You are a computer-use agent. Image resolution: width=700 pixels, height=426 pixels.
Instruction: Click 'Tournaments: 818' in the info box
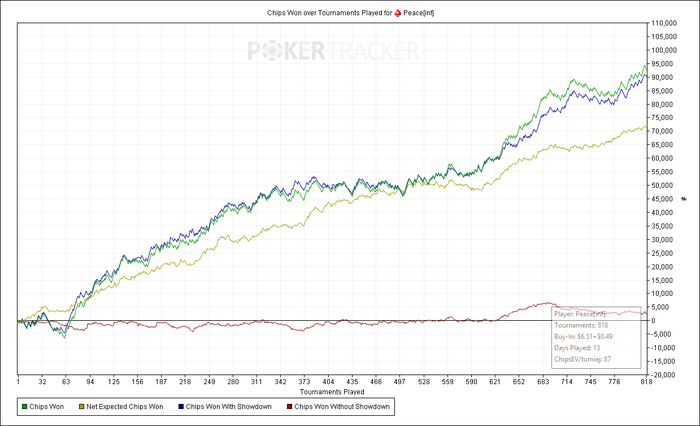[581, 326]
